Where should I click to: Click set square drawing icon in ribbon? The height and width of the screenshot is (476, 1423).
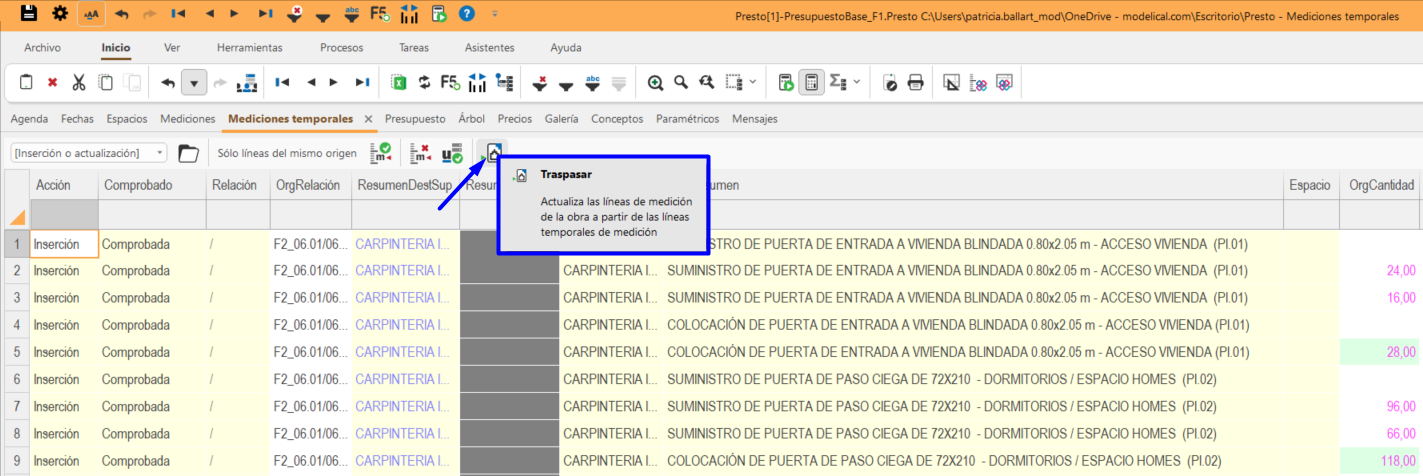(x=952, y=83)
